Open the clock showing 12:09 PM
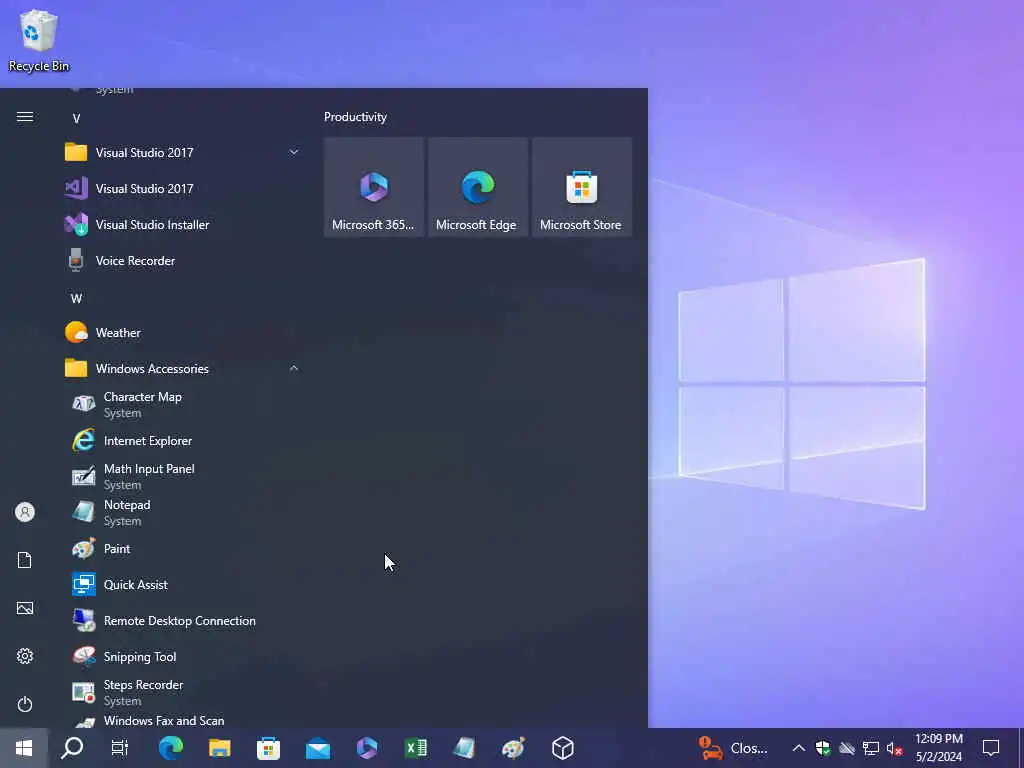The height and width of the screenshot is (768, 1024). (x=938, y=748)
